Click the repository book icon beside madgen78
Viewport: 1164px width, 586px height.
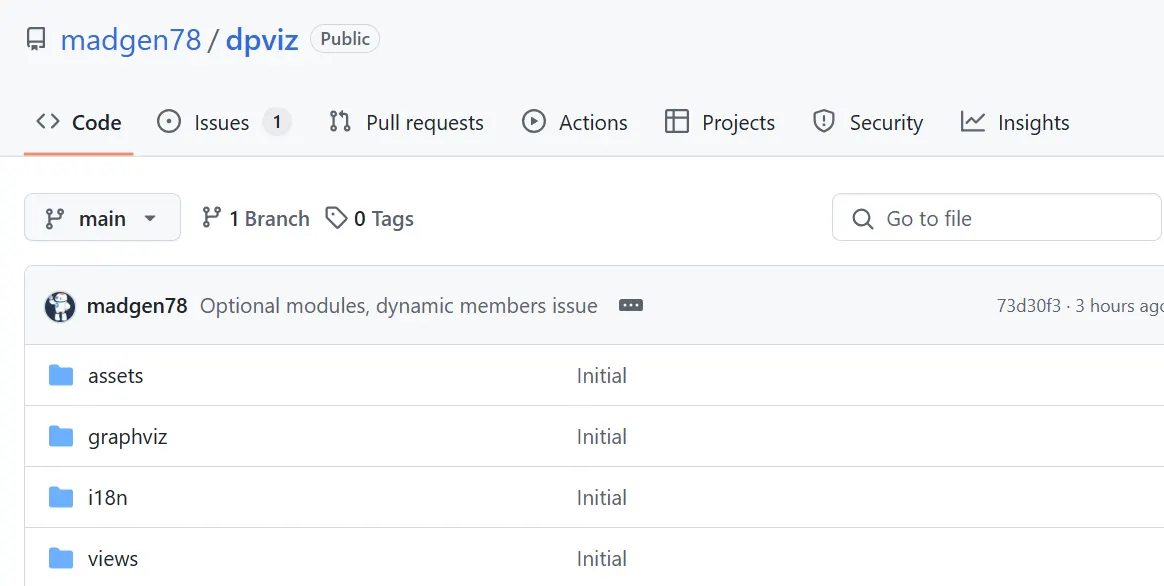[x=36, y=40]
